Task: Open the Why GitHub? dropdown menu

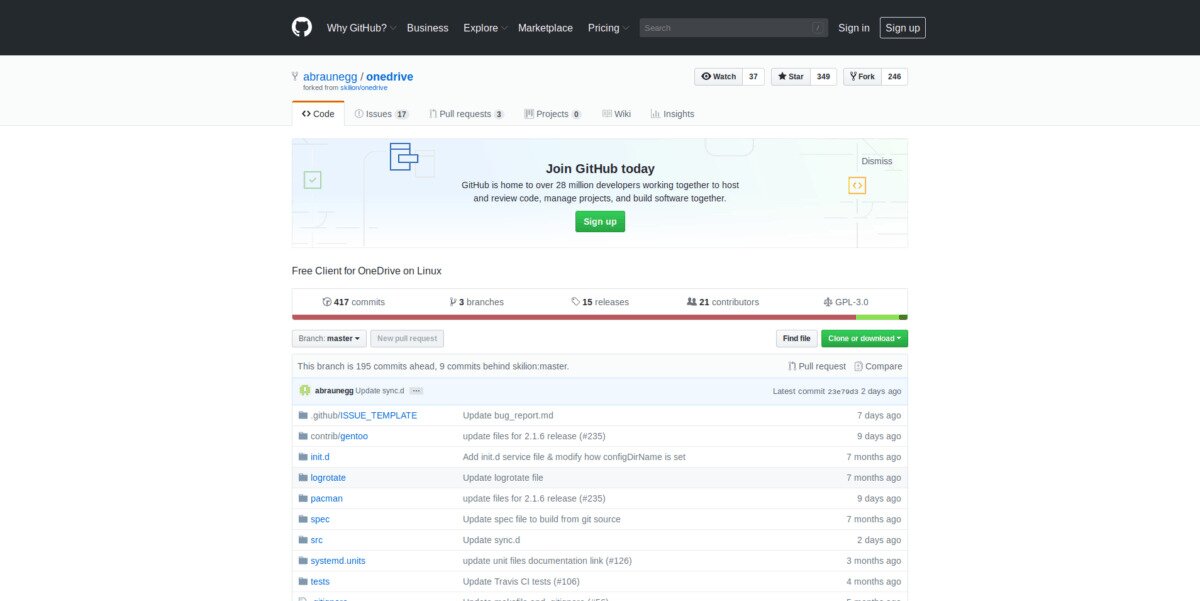Action: coord(361,28)
